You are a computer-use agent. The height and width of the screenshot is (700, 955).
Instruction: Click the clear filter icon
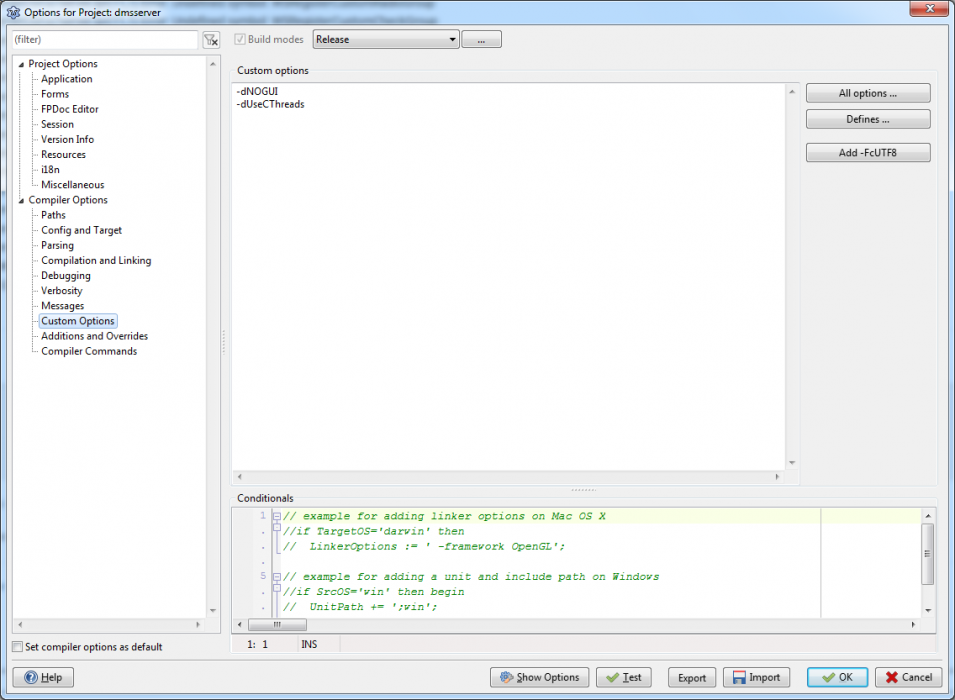211,40
